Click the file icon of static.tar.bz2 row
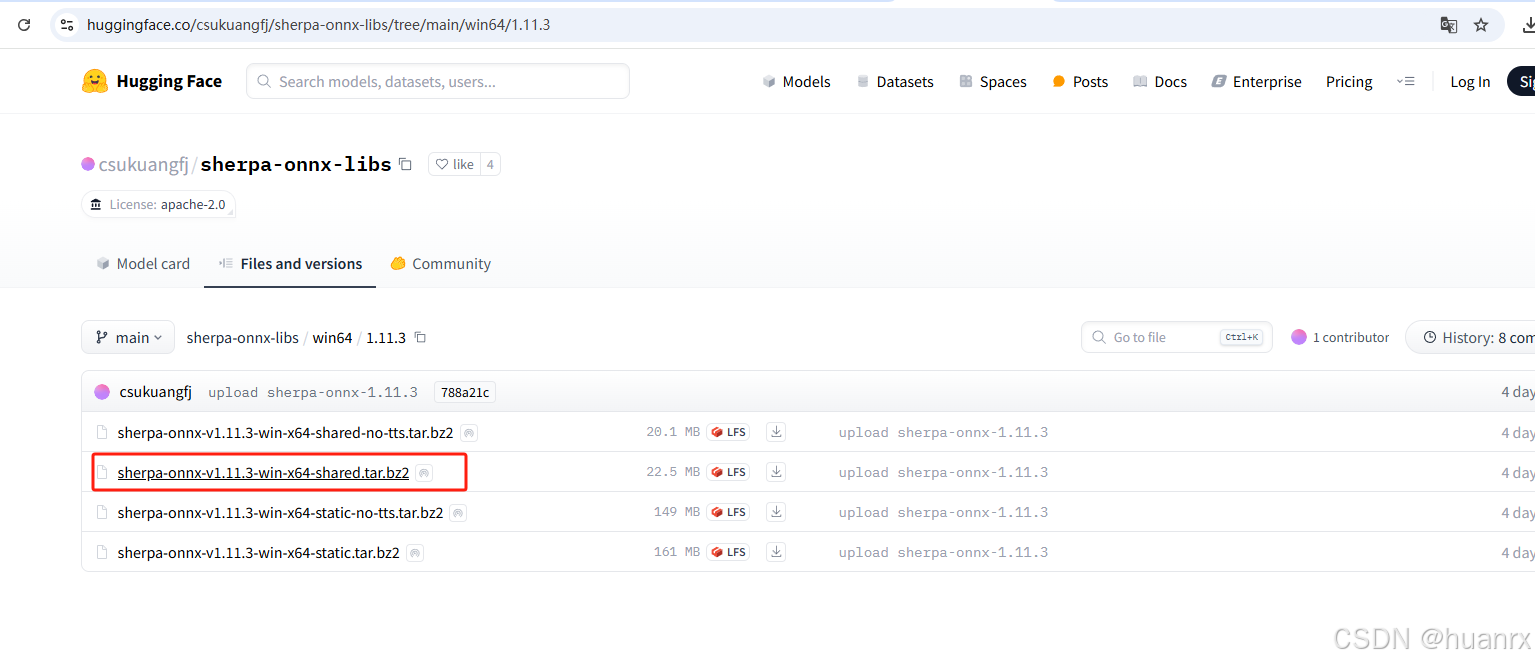The width and height of the screenshot is (1535, 665). coord(101,553)
